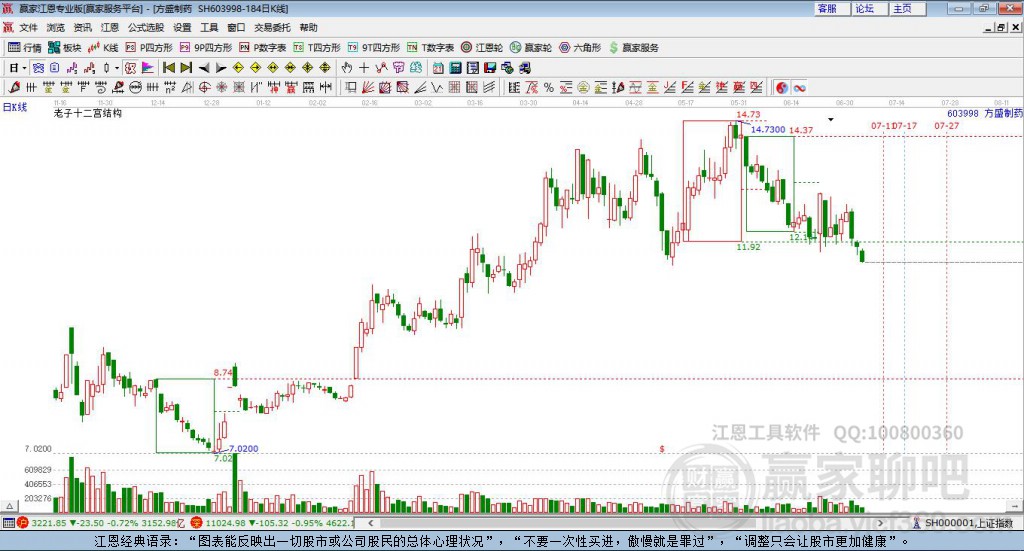Image resolution: width=1024 pixels, height=551 pixels.
Task: Open the T四方形 tool
Action: (x=317, y=48)
